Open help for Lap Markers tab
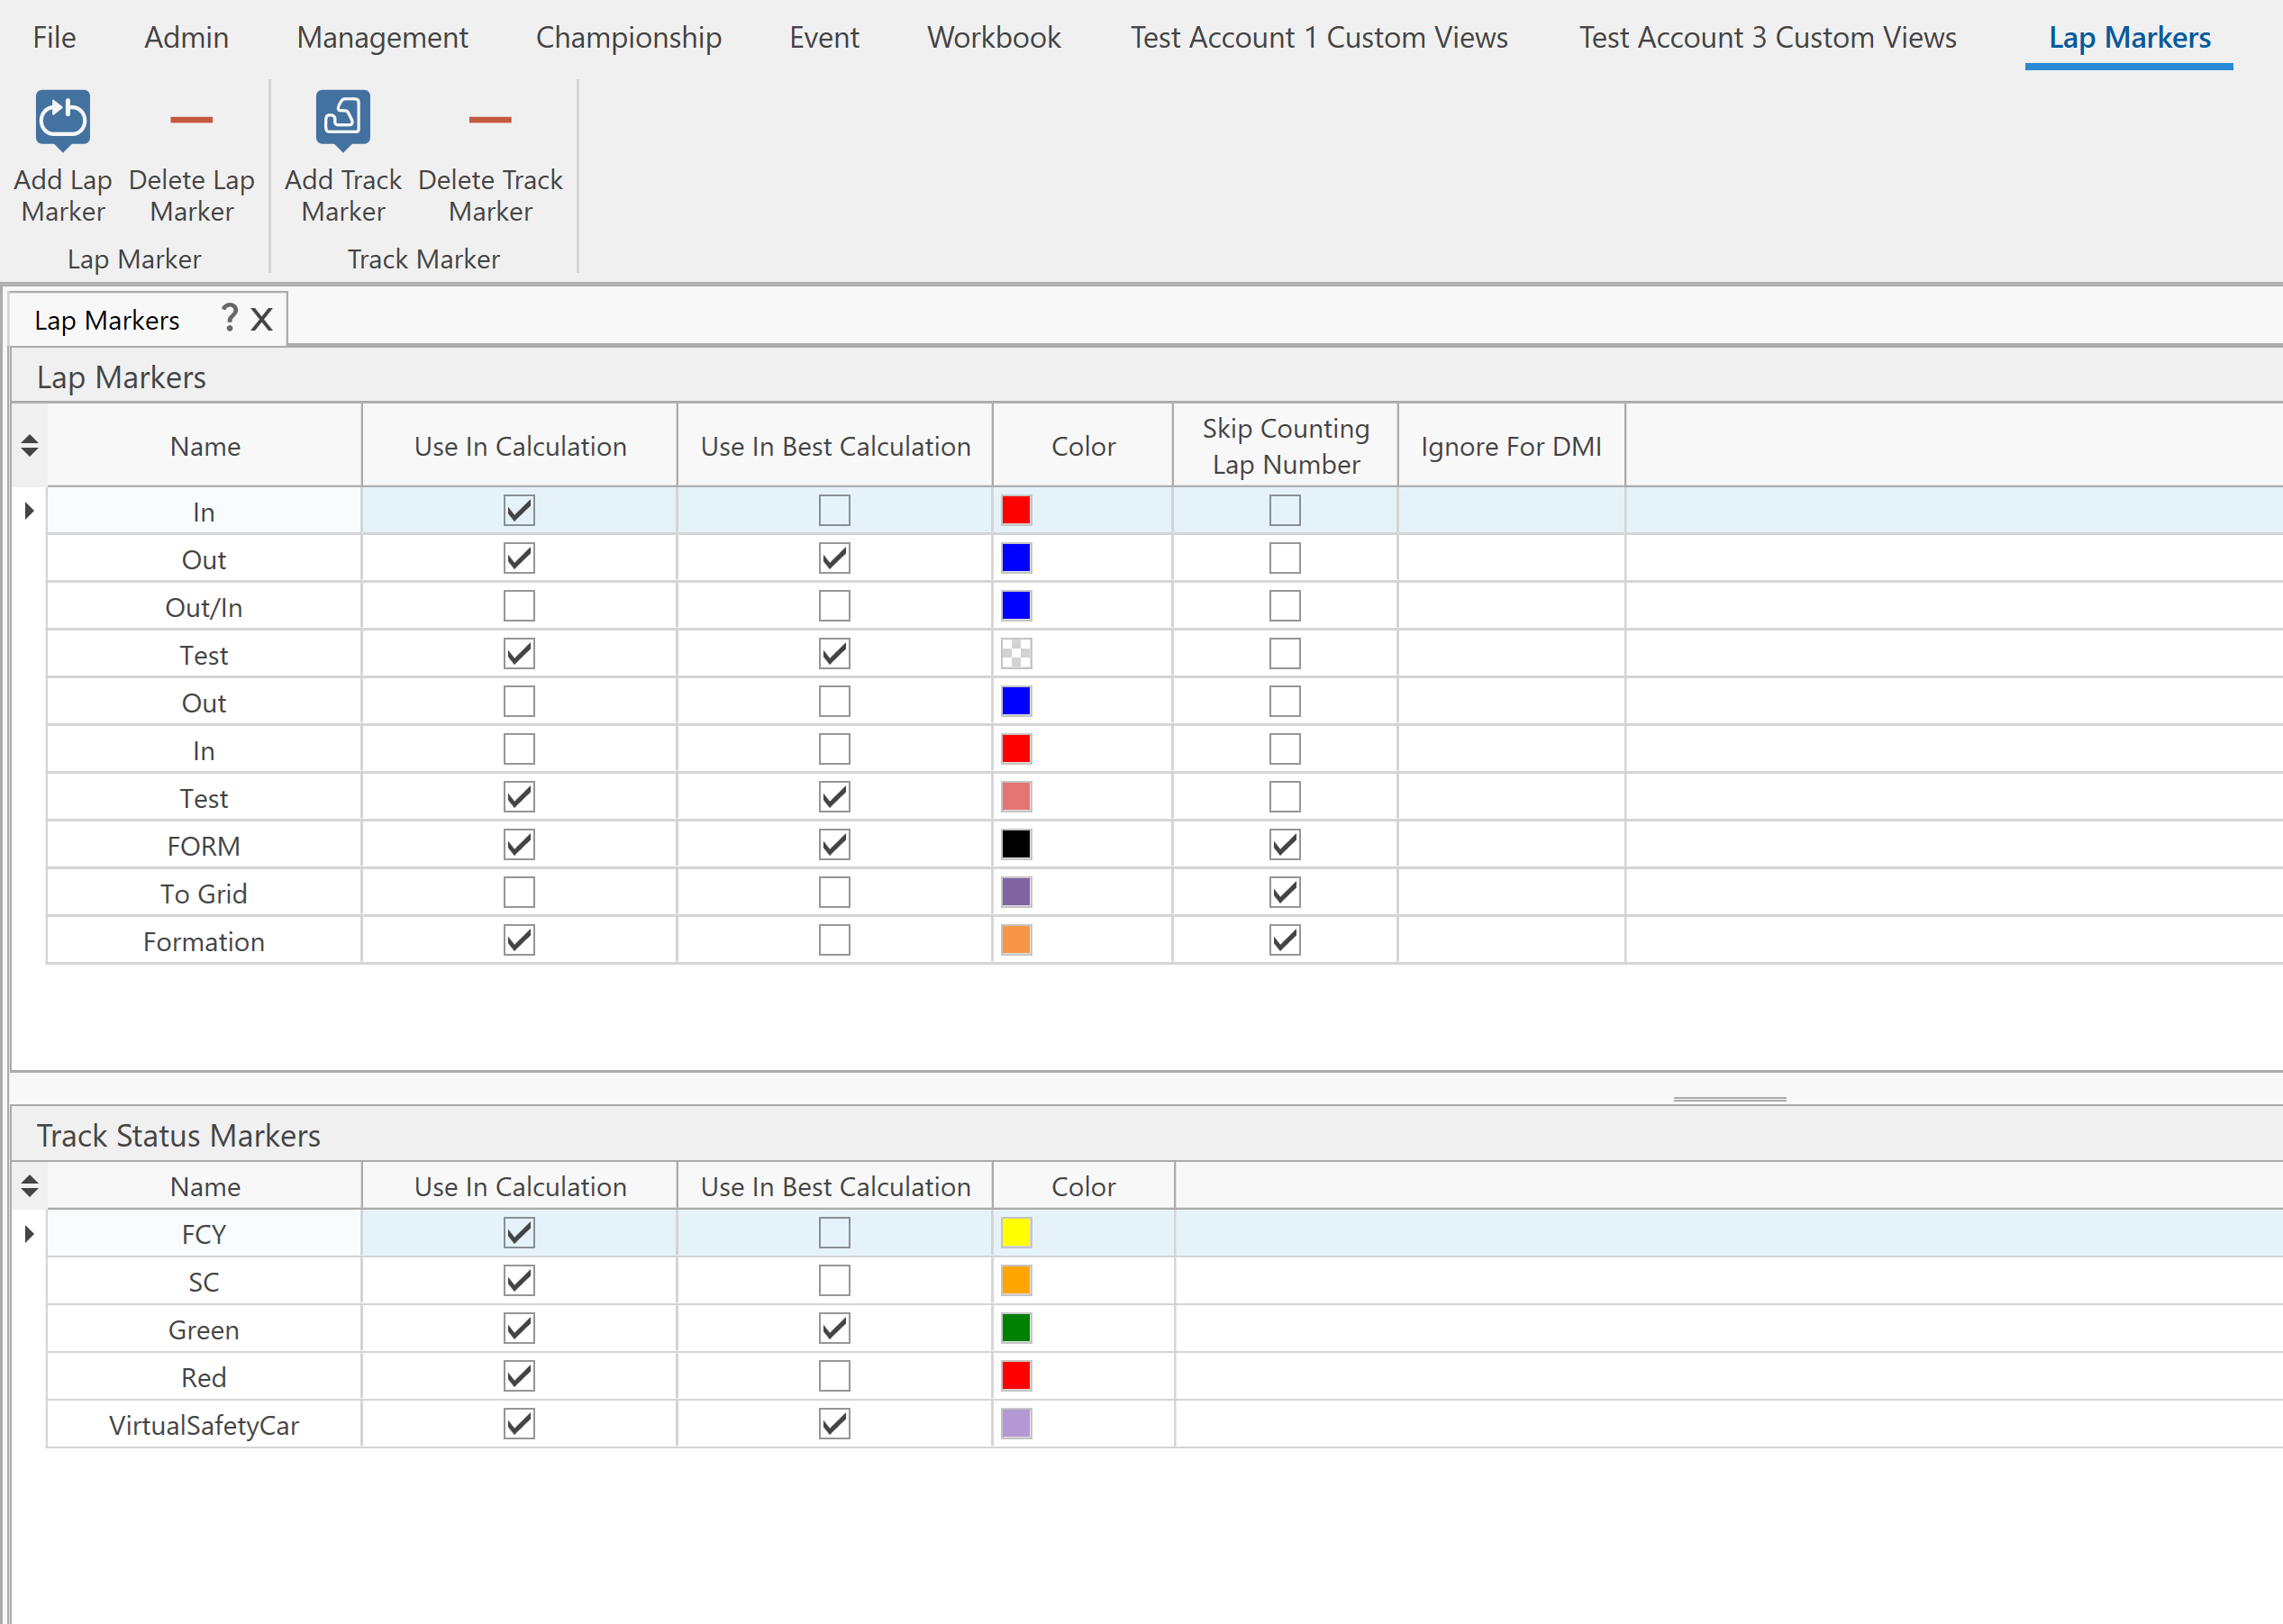 229,318
